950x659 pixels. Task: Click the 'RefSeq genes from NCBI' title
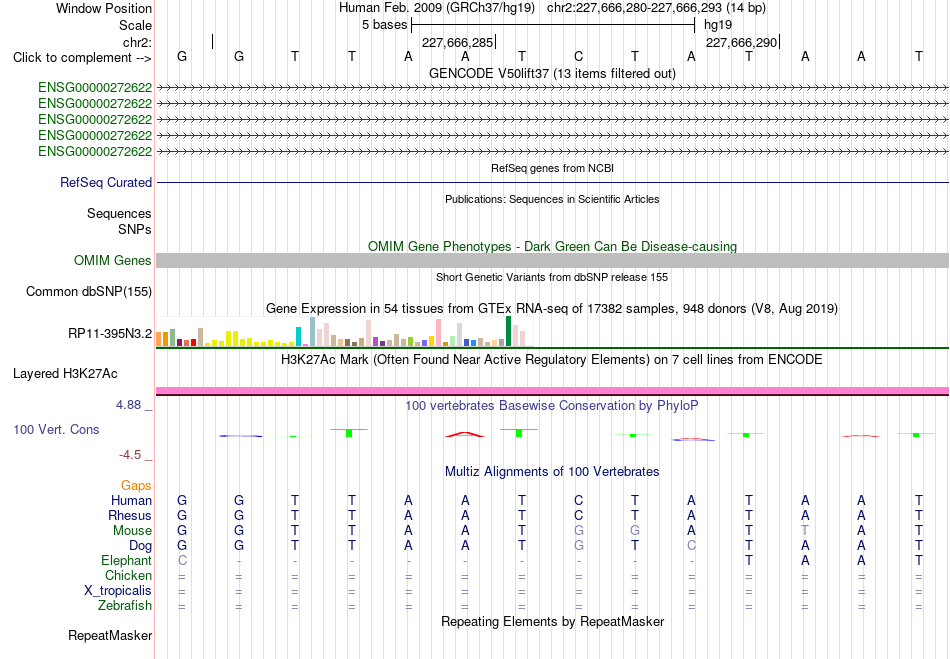(552, 168)
